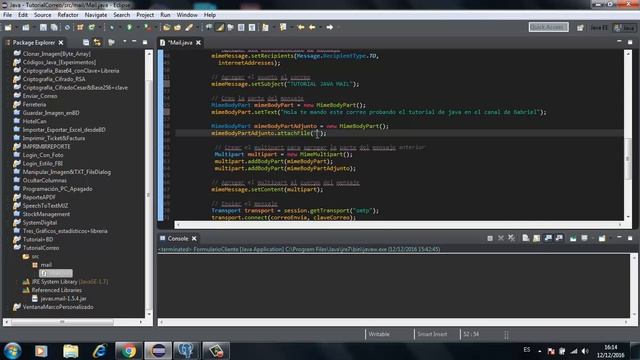Close the Console view tab
This screenshot has width=640, height=360.
click(194, 238)
